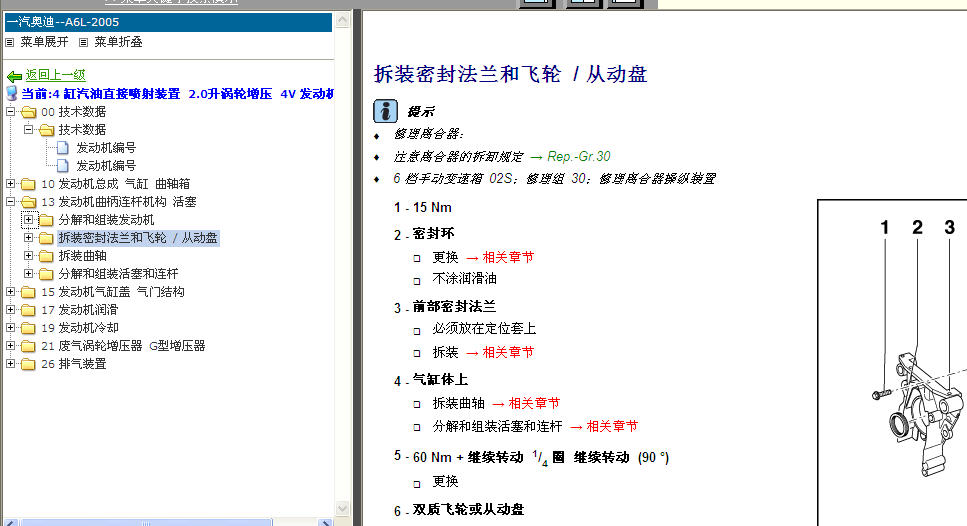Click the 菜单折叠 collapse-menu icon
The image size is (967, 526).
click(83, 43)
